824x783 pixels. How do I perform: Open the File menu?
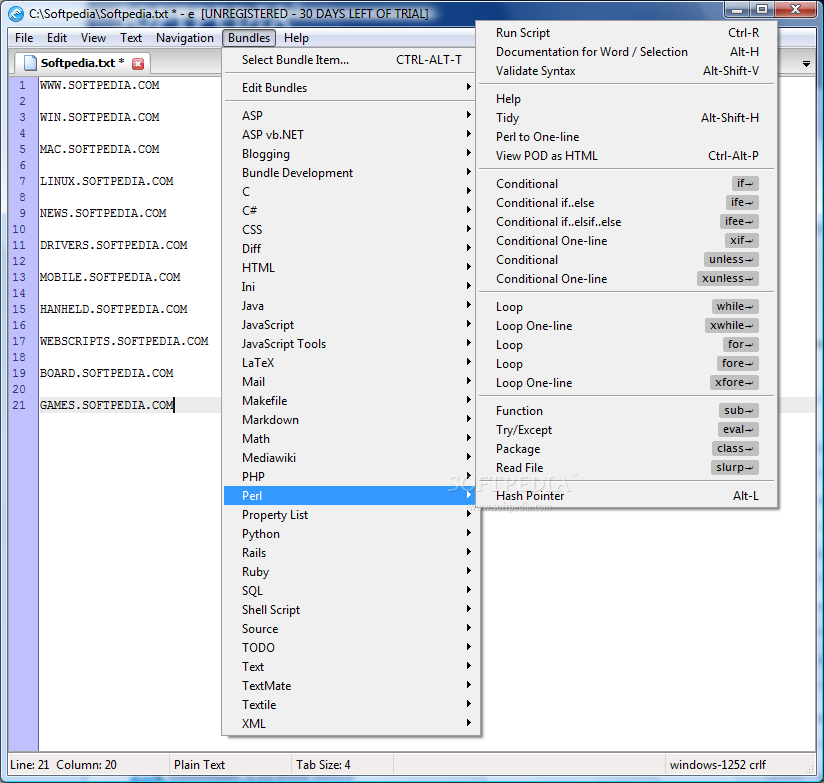click(x=24, y=38)
